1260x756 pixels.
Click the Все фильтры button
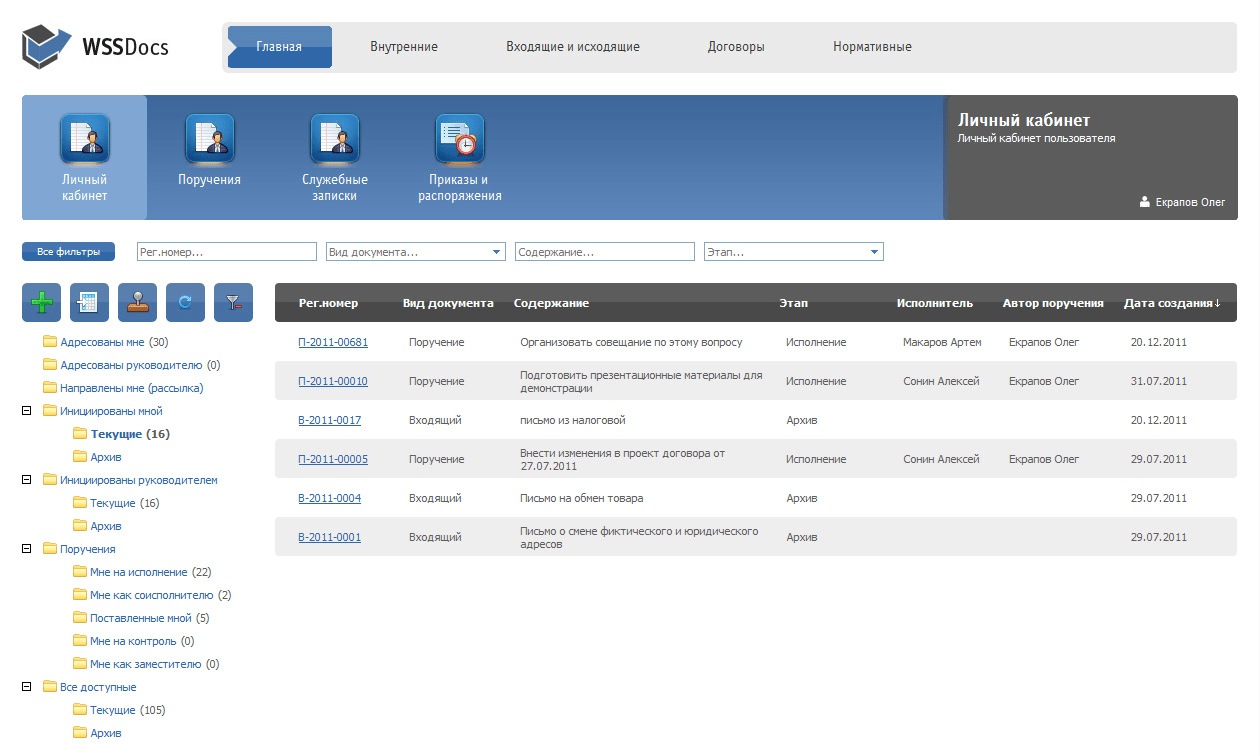tap(68, 252)
